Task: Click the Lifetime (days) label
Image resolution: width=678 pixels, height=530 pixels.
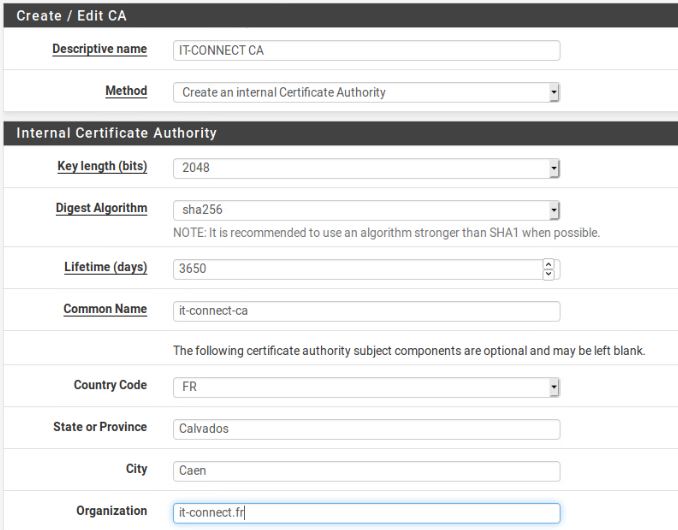Action: (x=105, y=267)
